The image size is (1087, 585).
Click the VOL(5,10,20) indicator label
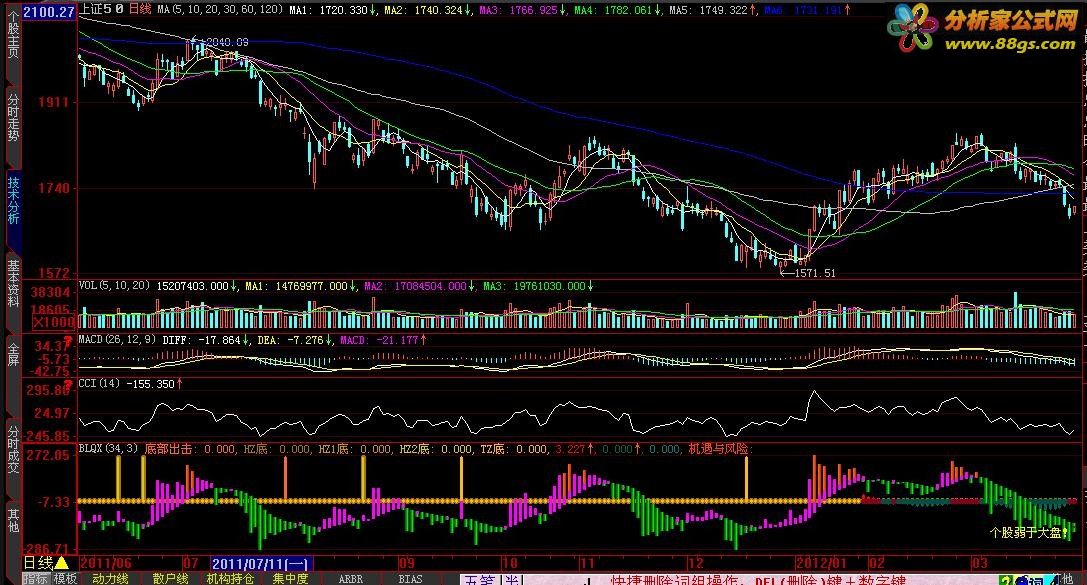click(x=114, y=285)
